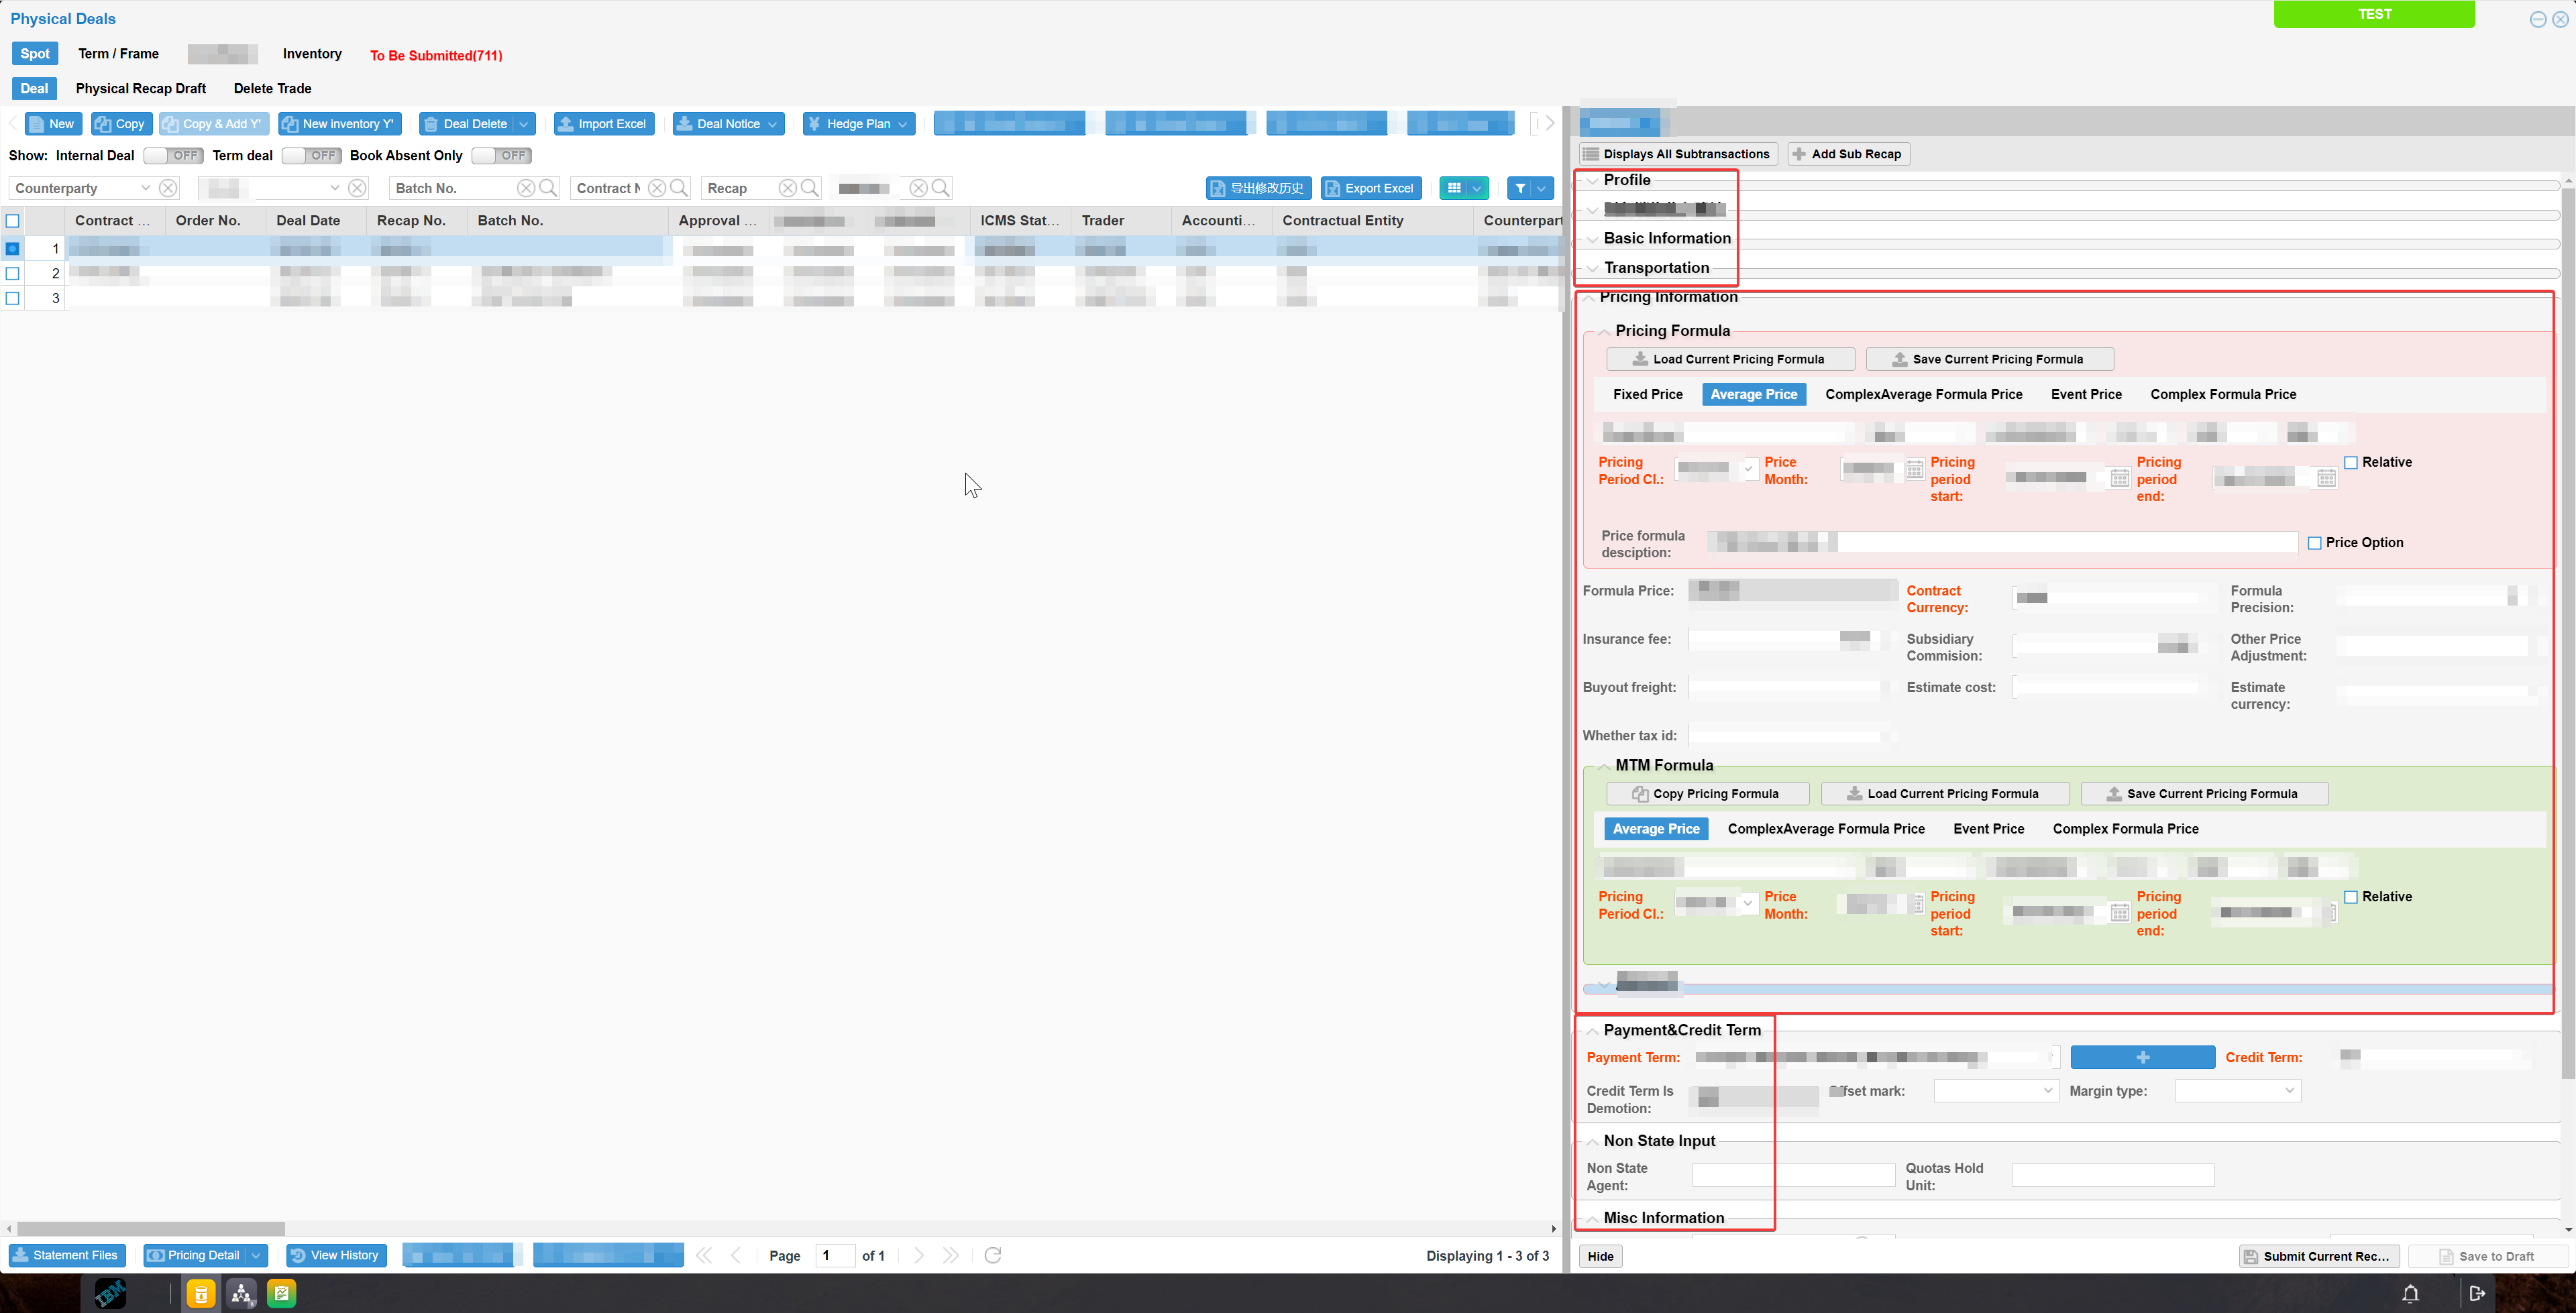
Task: Click Import Excel button
Action: pos(604,124)
